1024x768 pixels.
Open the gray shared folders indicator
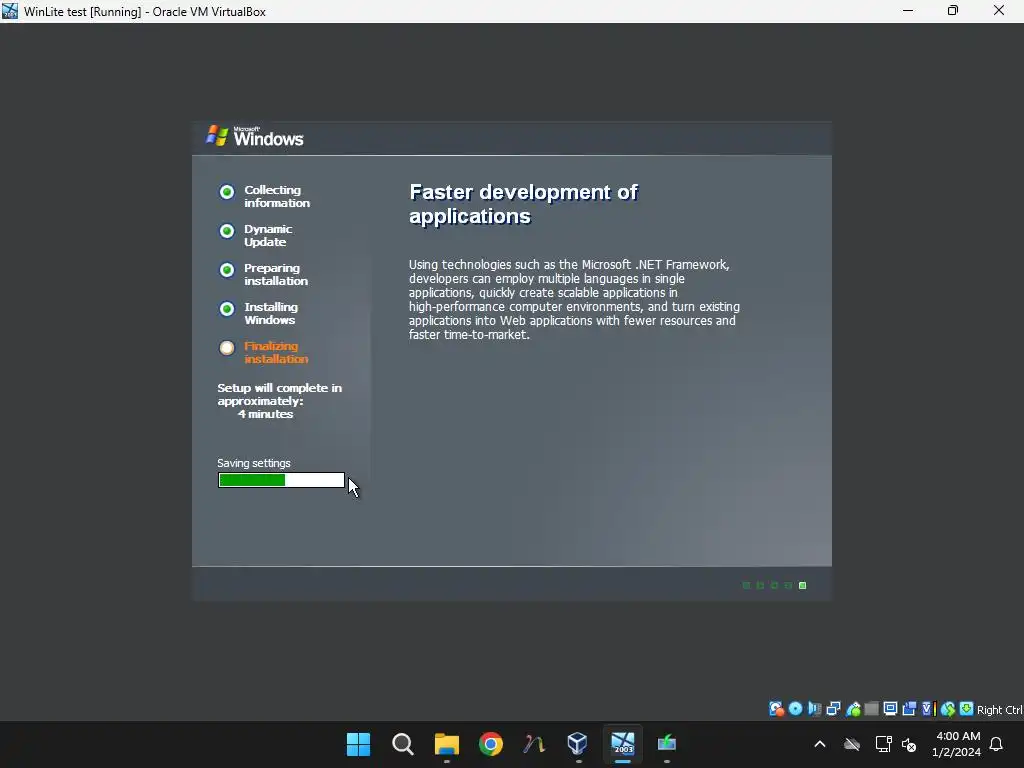[x=871, y=709]
